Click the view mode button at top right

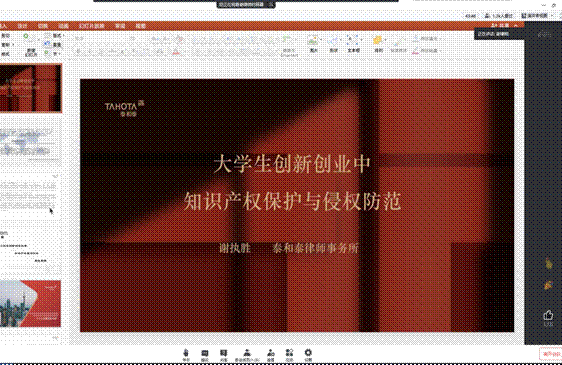[534, 16]
